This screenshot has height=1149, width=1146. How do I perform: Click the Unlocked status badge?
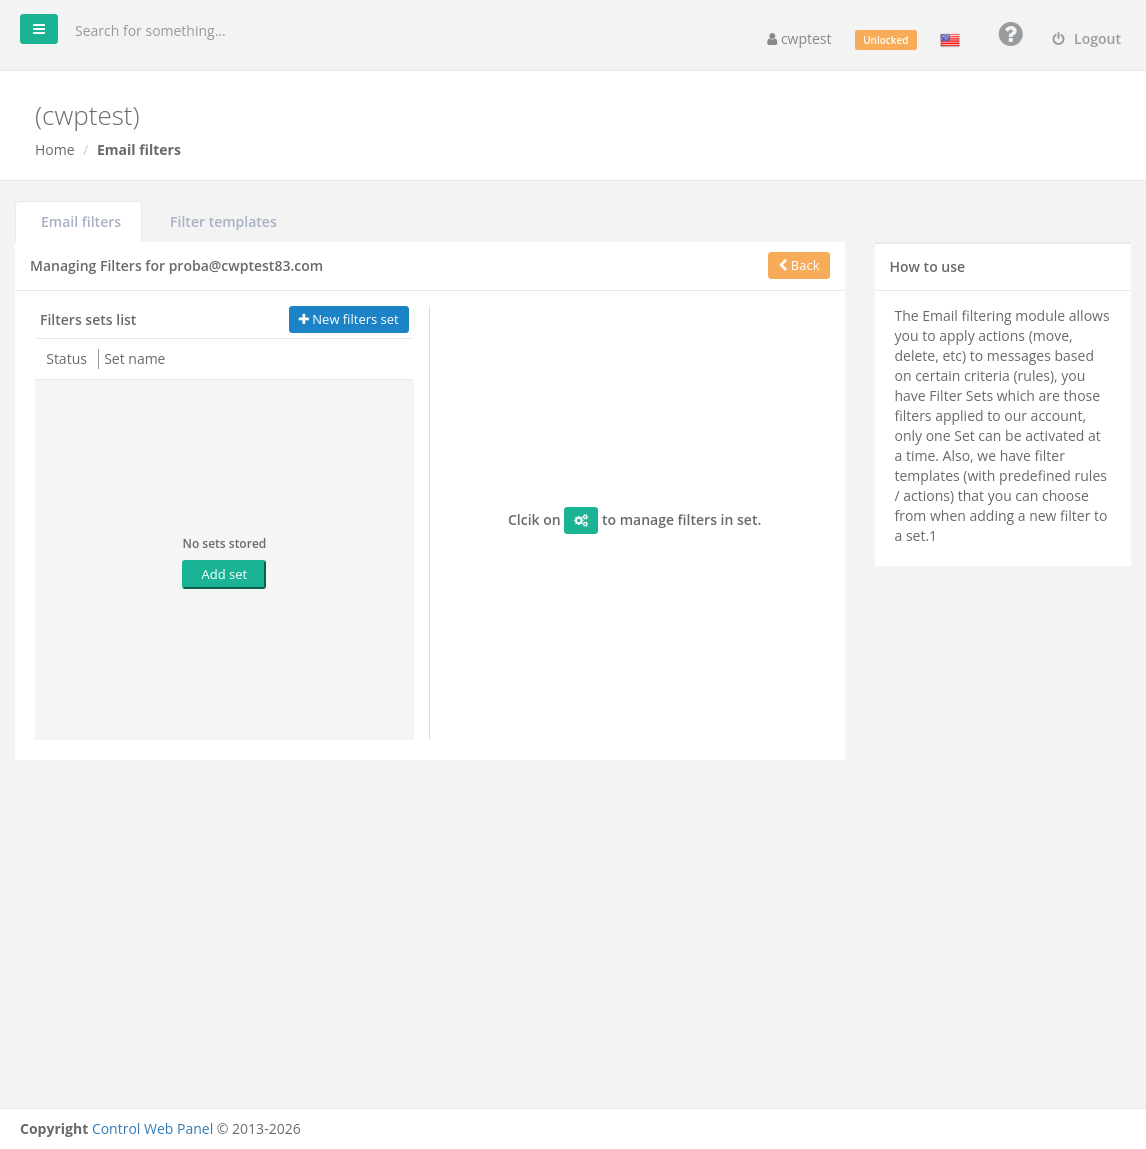[885, 40]
